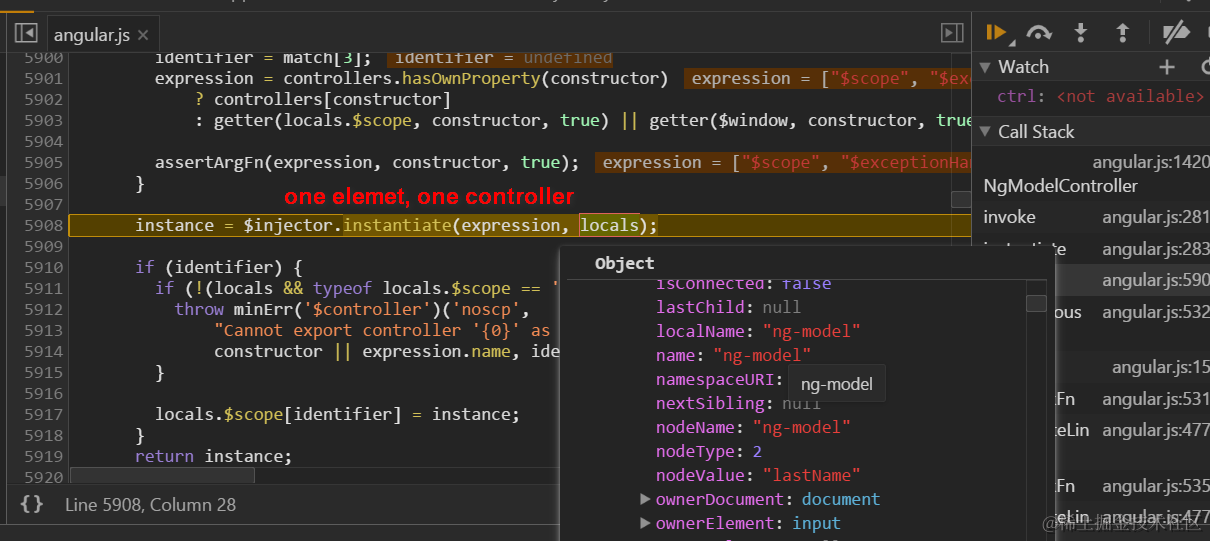Open the angular.js:535 call stack link

(x=1155, y=486)
